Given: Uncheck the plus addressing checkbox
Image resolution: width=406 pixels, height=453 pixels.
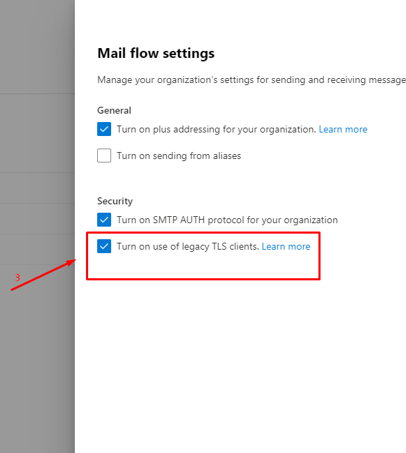Looking at the screenshot, I should (104, 129).
